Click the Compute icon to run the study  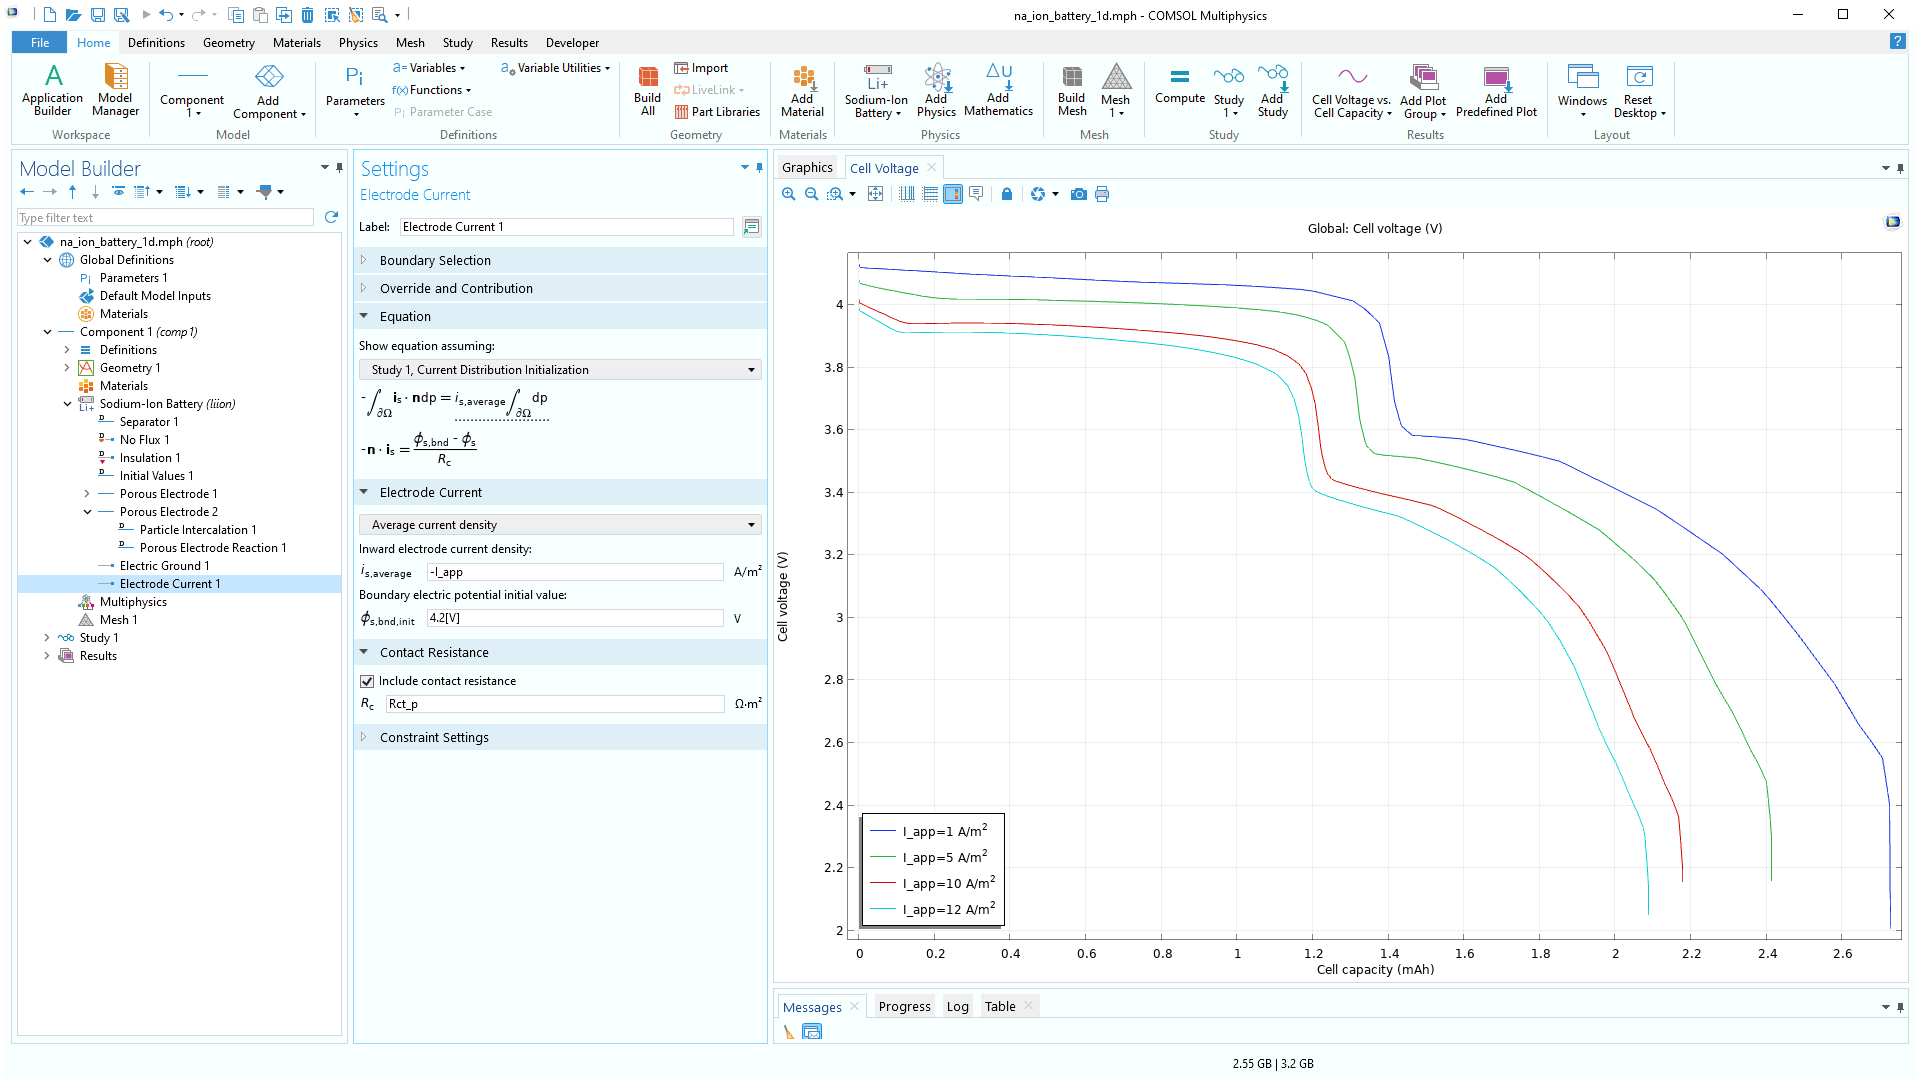click(x=1180, y=90)
